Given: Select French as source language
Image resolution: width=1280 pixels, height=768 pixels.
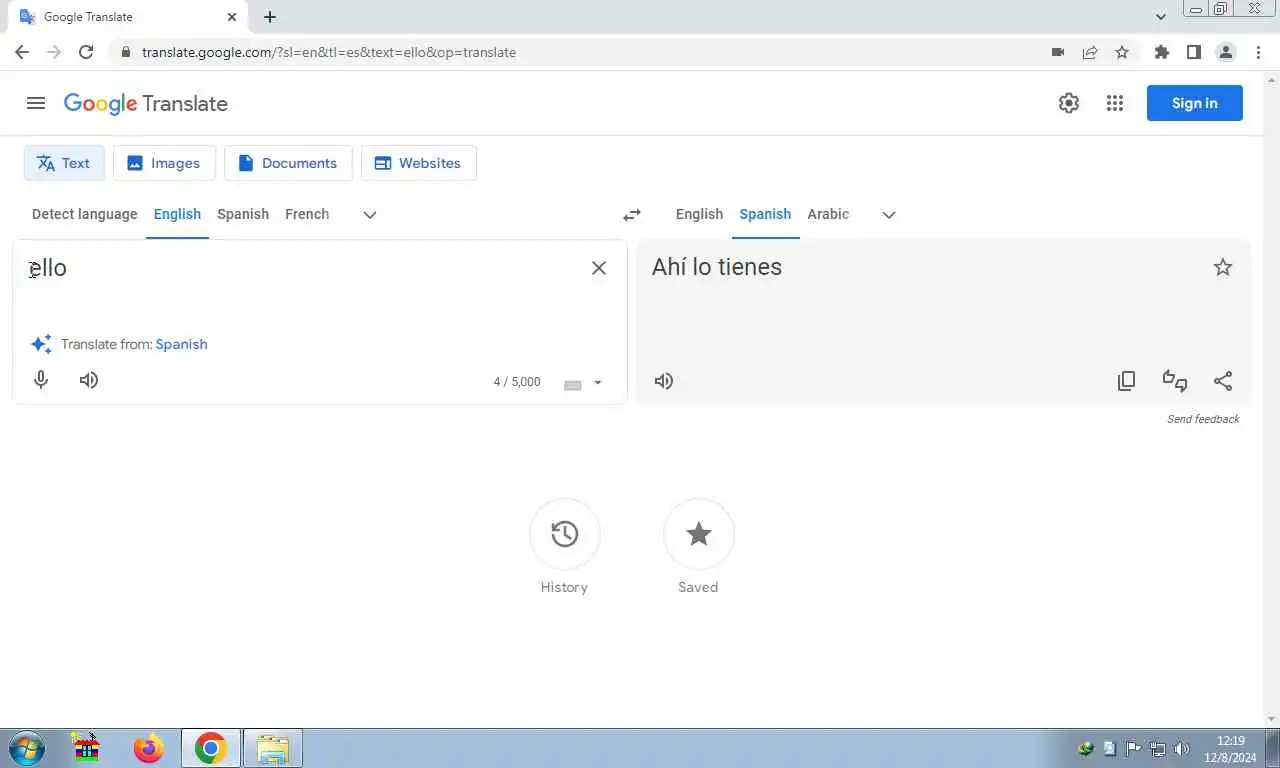Looking at the screenshot, I should tap(307, 214).
